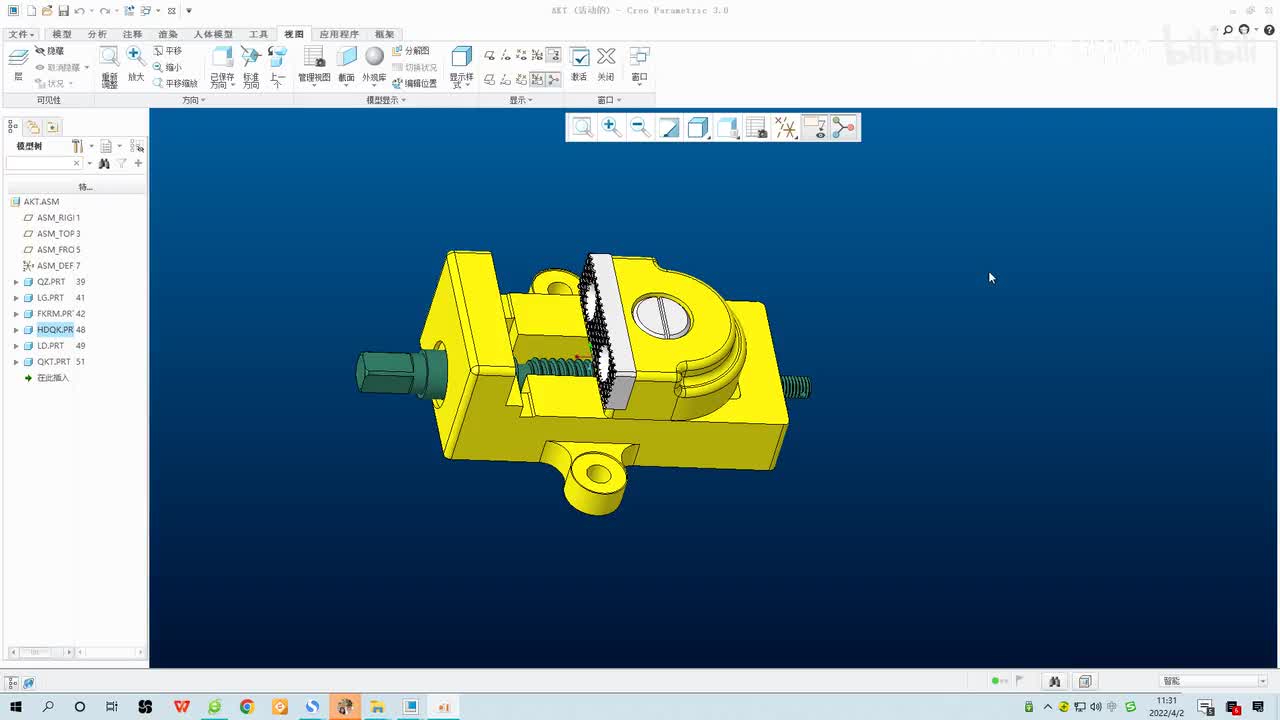The height and width of the screenshot is (720, 1280).
Task: Open View Manager on graphics toolbar
Action: tap(757, 127)
